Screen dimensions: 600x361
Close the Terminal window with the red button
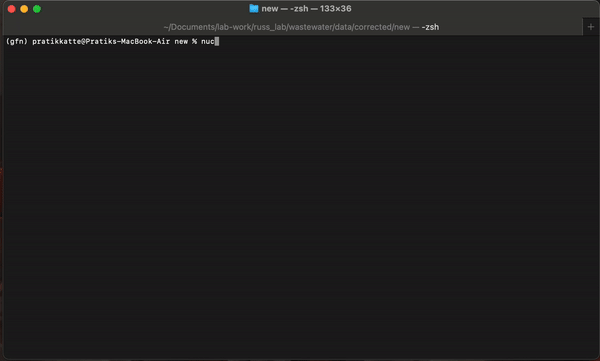(11, 9)
